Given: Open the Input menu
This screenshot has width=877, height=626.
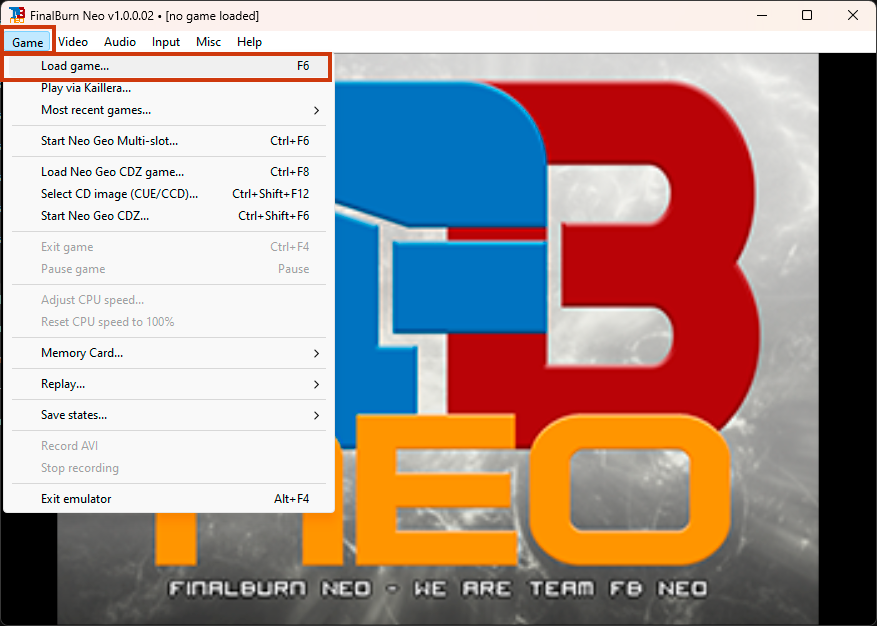Looking at the screenshot, I should 166,42.
